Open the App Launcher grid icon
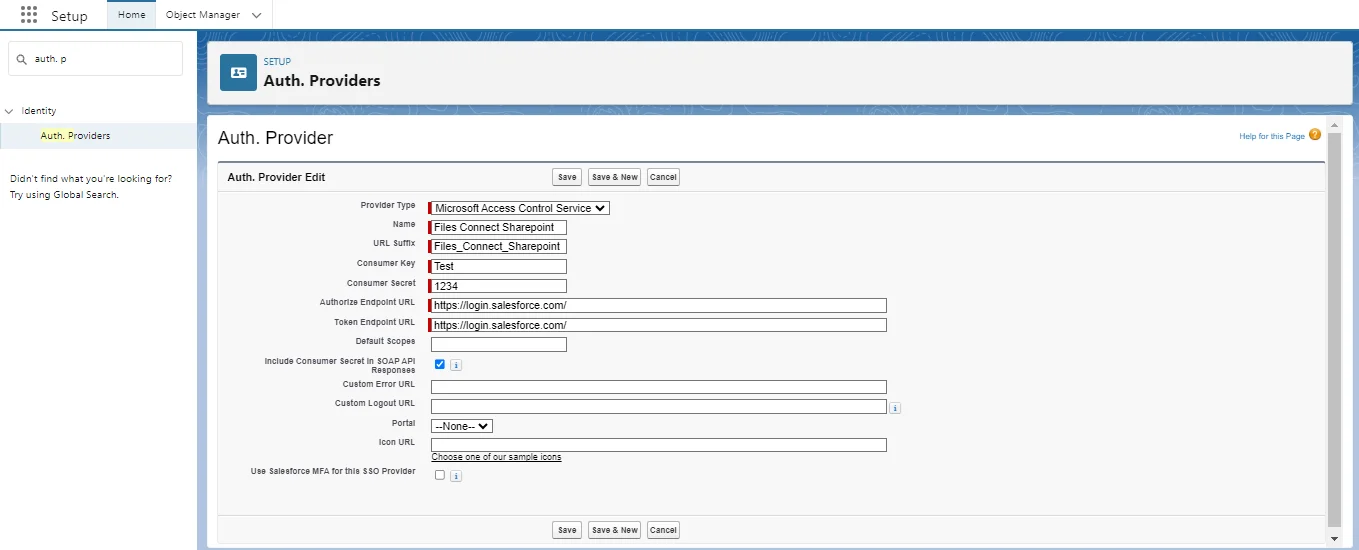Viewport: 1359px width, 550px height. coord(29,15)
